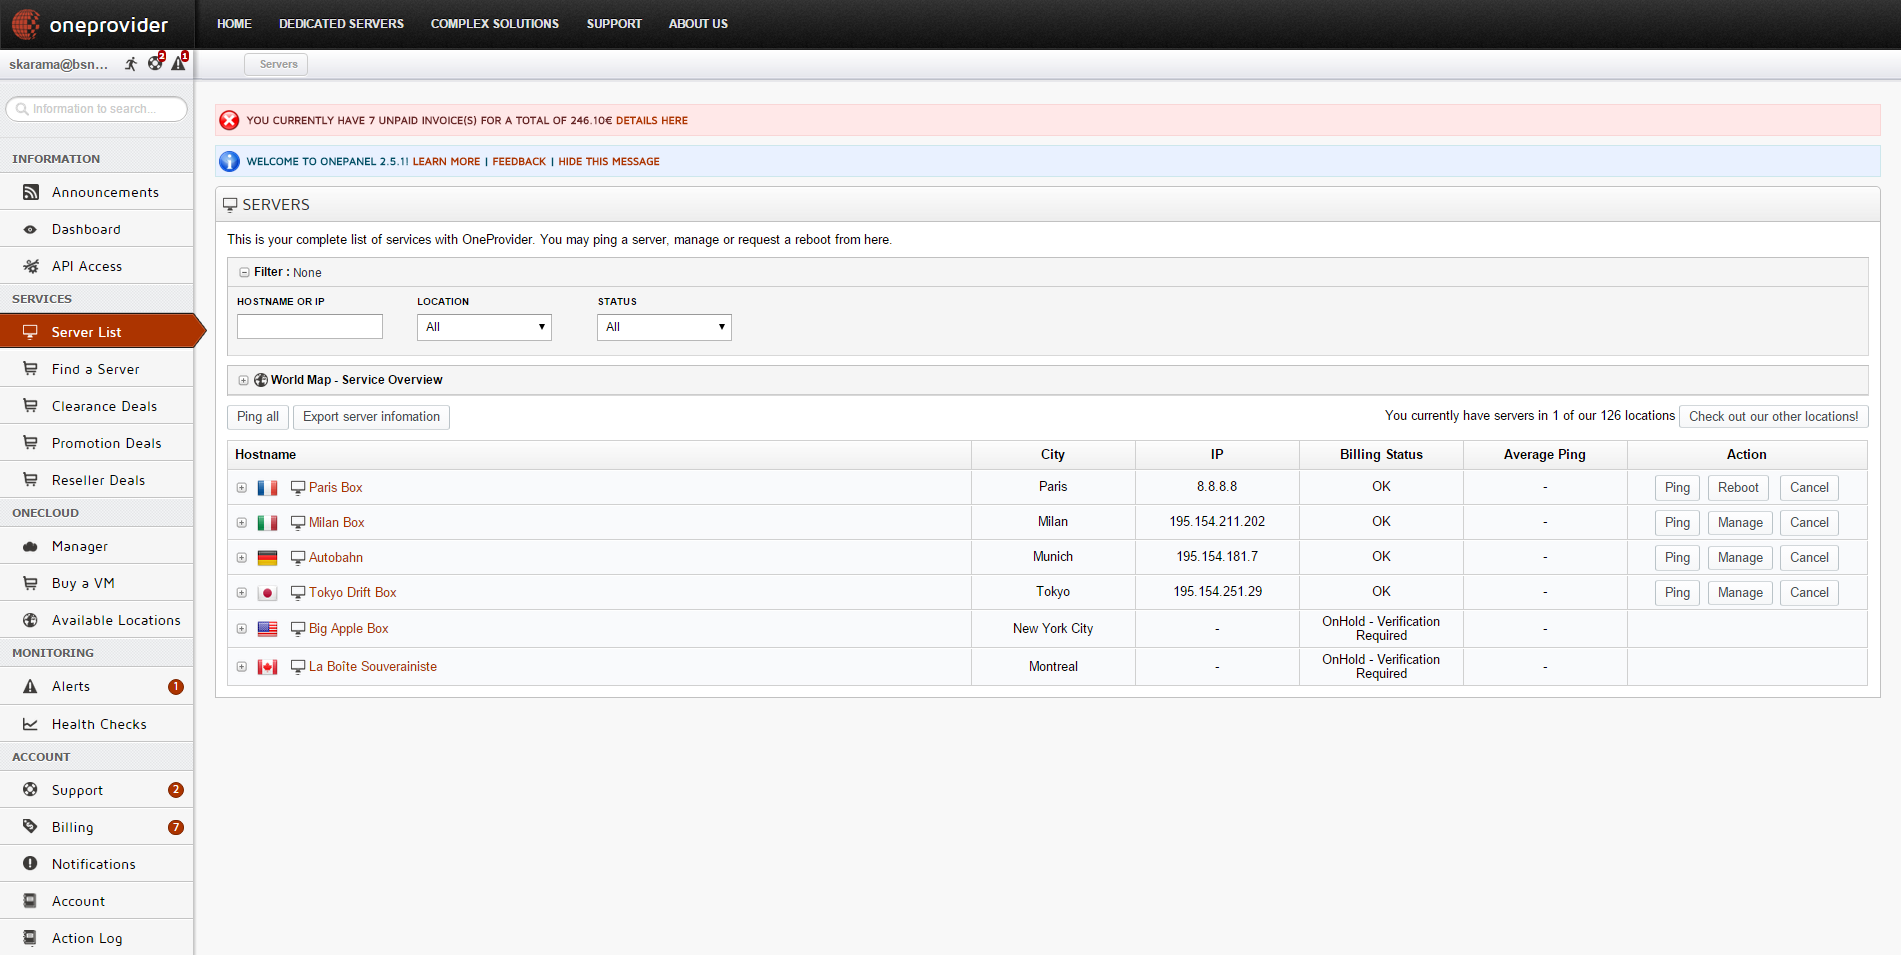Click the alerts warning triangle icon in header
The image size is (1901, 955).
(x=178, y=63)
